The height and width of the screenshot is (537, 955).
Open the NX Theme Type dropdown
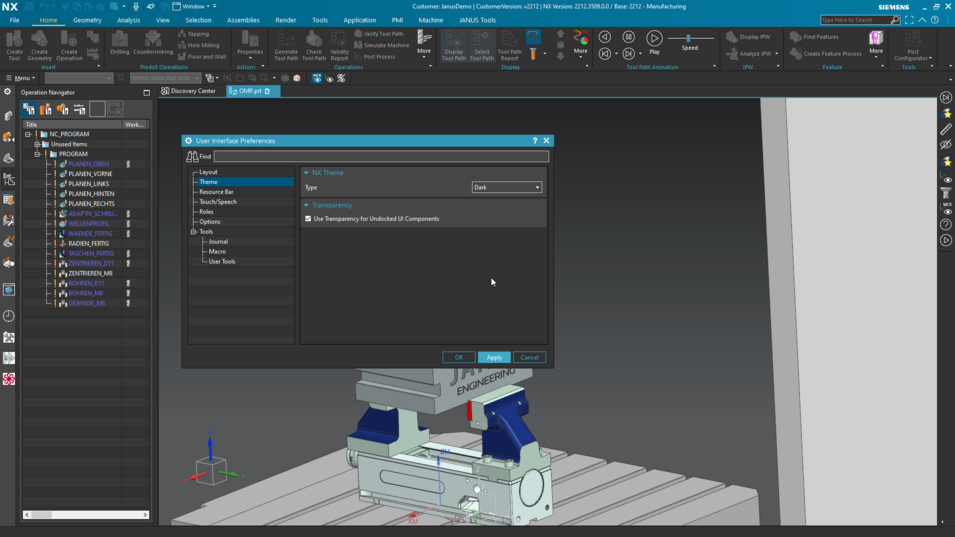(x=506, y=188)
